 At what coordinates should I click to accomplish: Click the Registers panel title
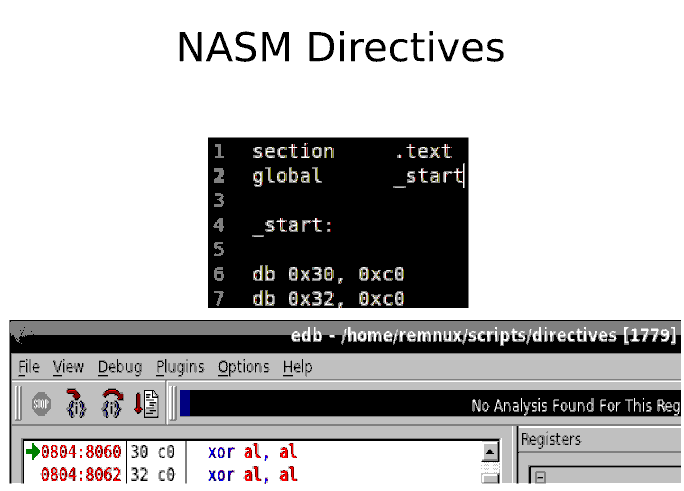[551, 439]
